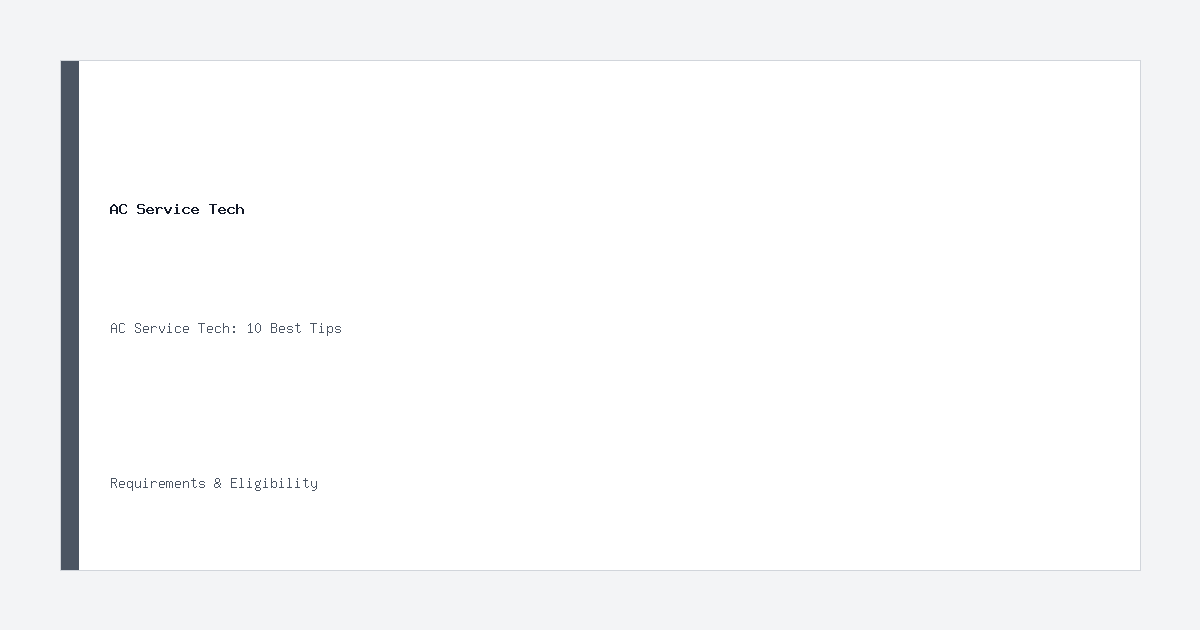
Task: Click empty white card area right of heading
Action: [x=700, y=209]
